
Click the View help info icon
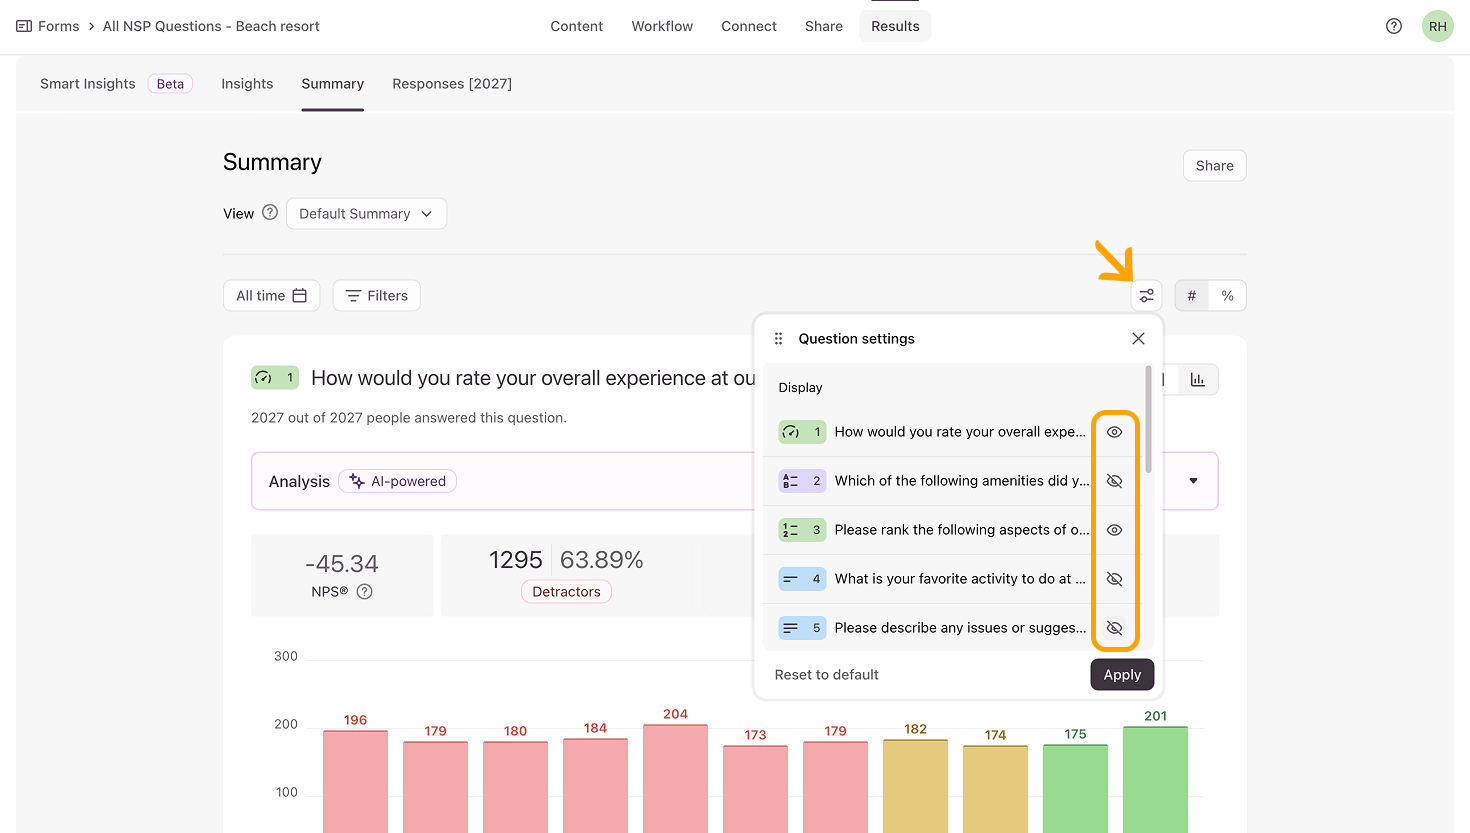[270, 213]
